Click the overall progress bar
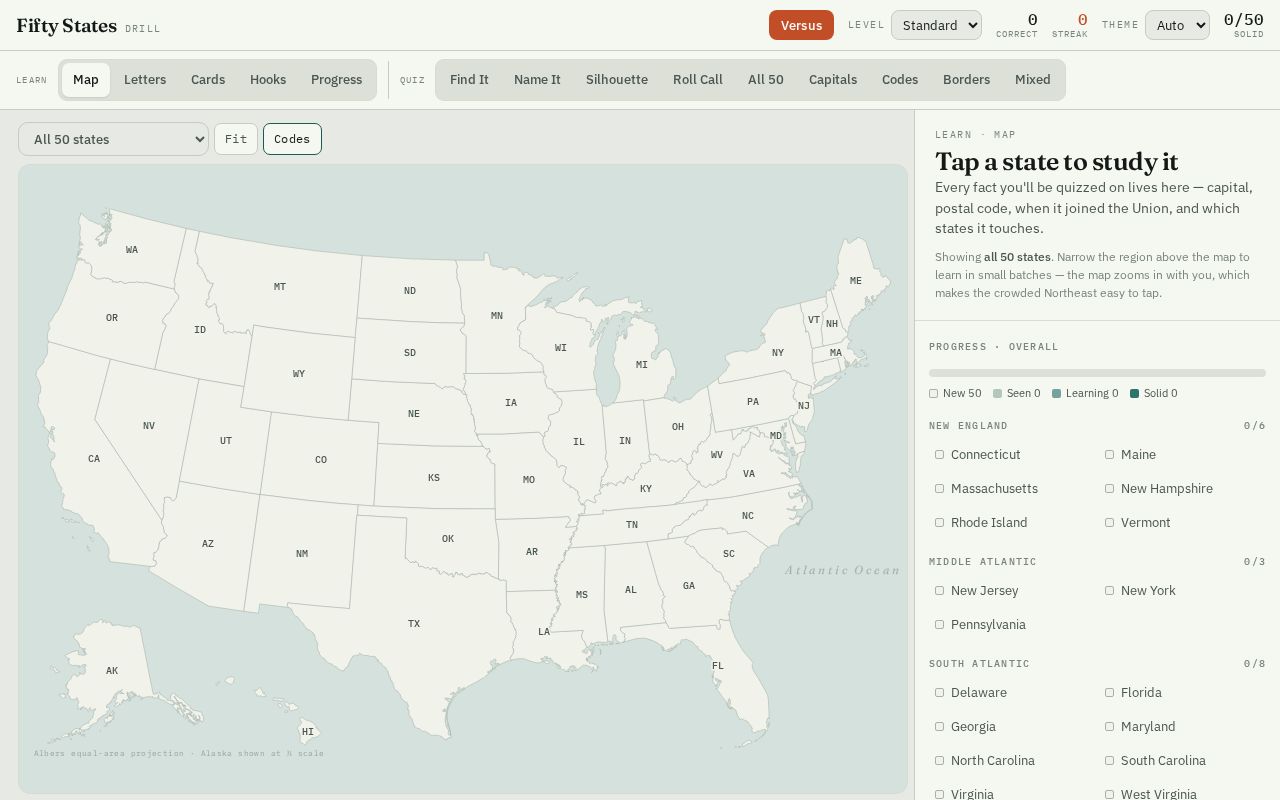The width and height of the screenshot is (1280, 800). point(1097,373)
